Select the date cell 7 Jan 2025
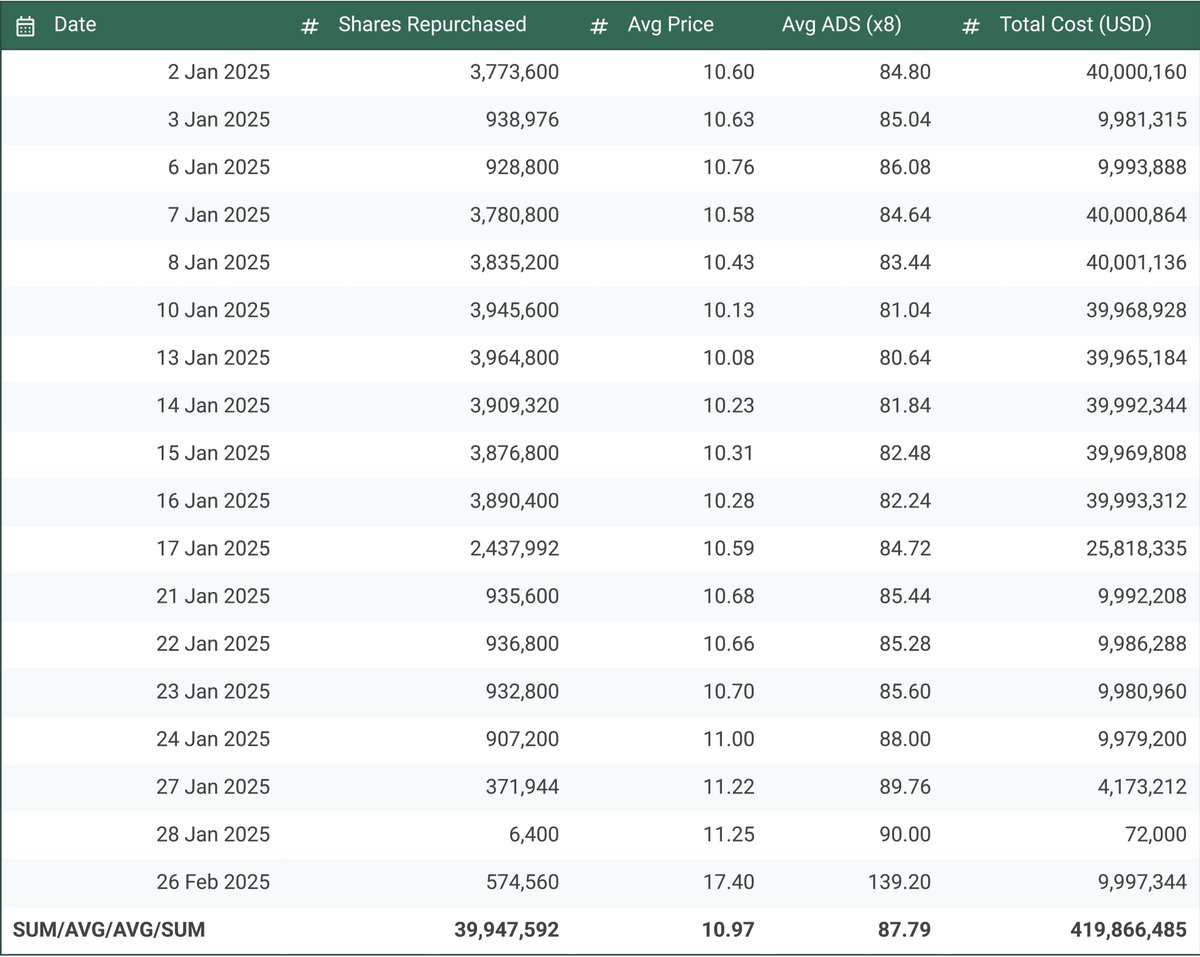This screenshot has height=957, width=1200. tap(219, 215)
